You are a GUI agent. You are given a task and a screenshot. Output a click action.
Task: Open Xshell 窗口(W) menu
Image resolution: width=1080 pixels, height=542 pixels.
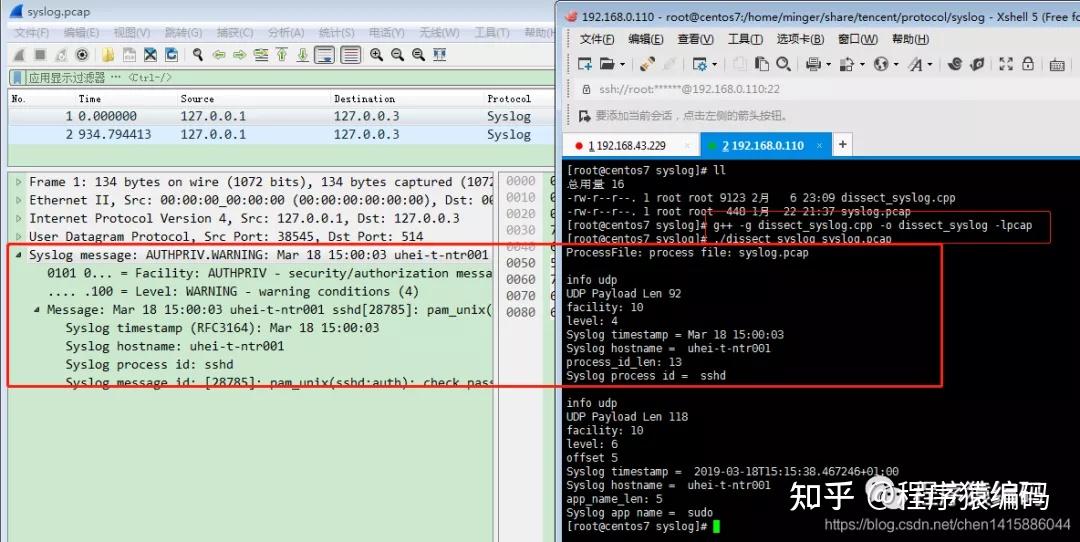(858, 39)
